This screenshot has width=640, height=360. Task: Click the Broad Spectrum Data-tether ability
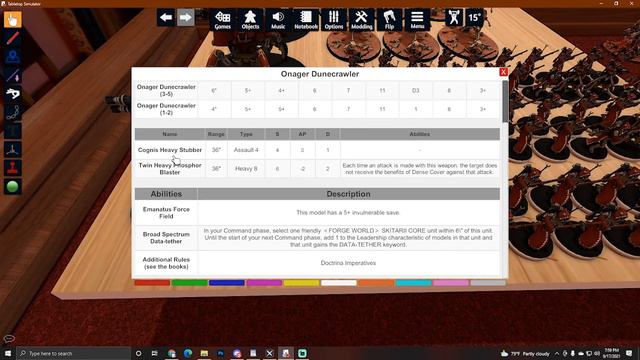tap(166, 238)
